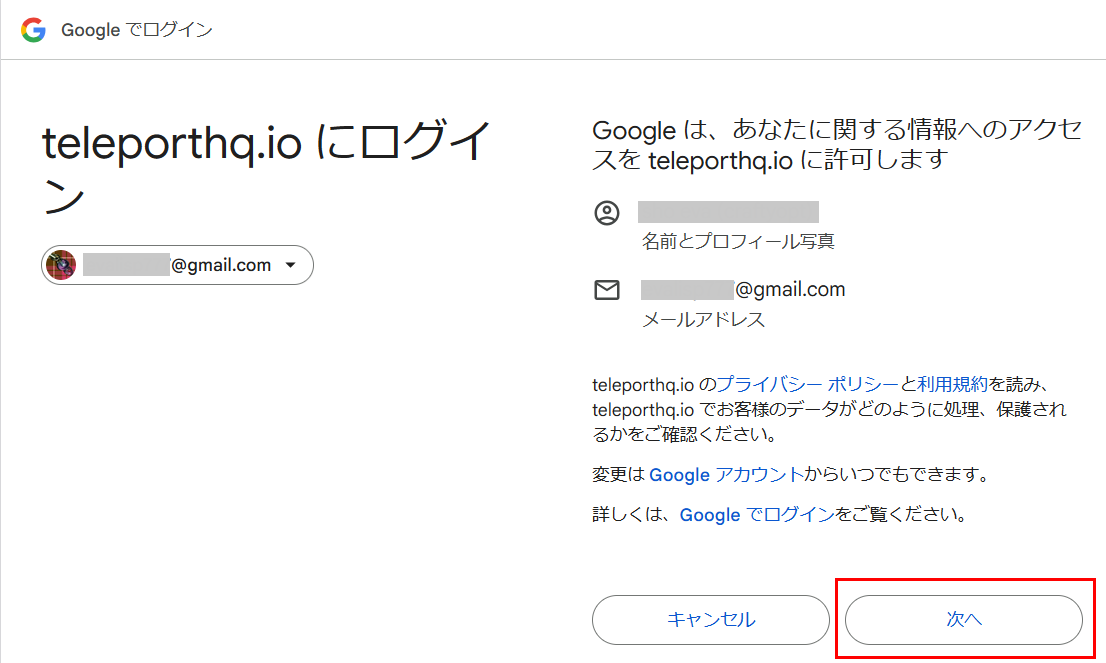Image resolution: width=1106 pixels, height=663 pixels.
Task: Click the person profile icon beside the name
Action: tap(607, 211)
